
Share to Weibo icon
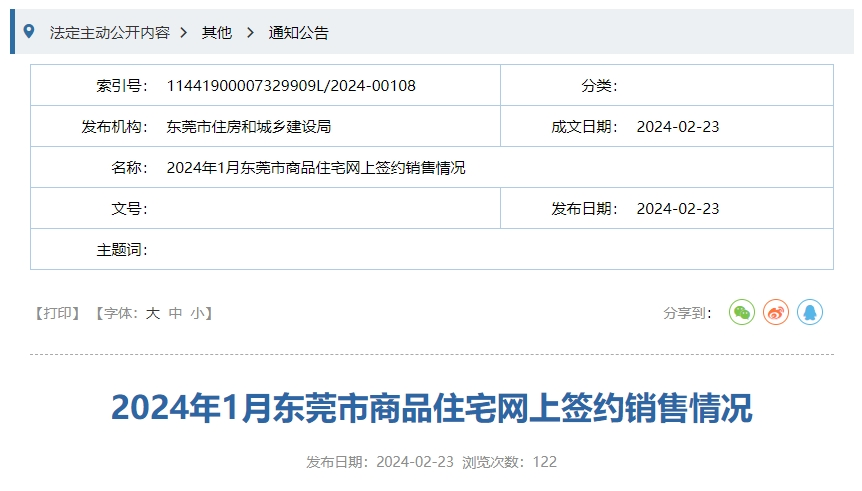(776, 312)
